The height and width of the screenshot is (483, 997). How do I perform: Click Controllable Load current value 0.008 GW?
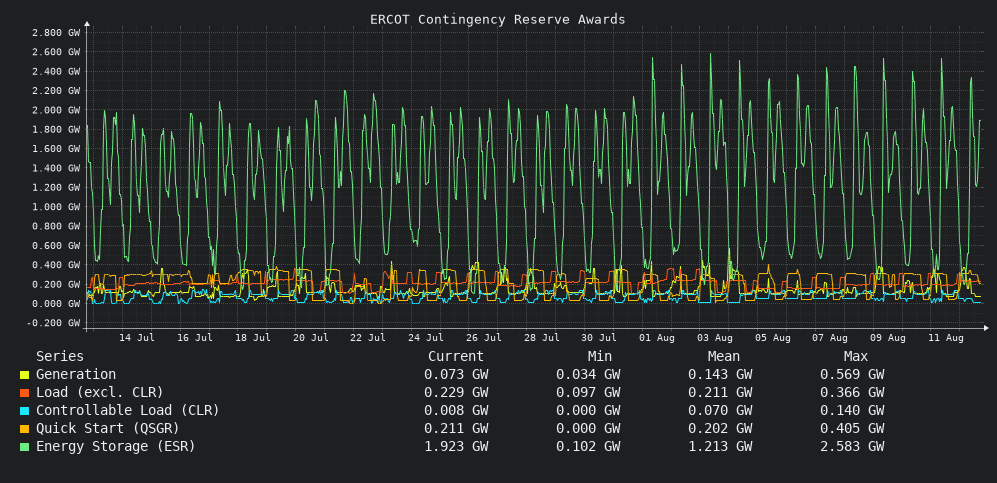[456, 411]
